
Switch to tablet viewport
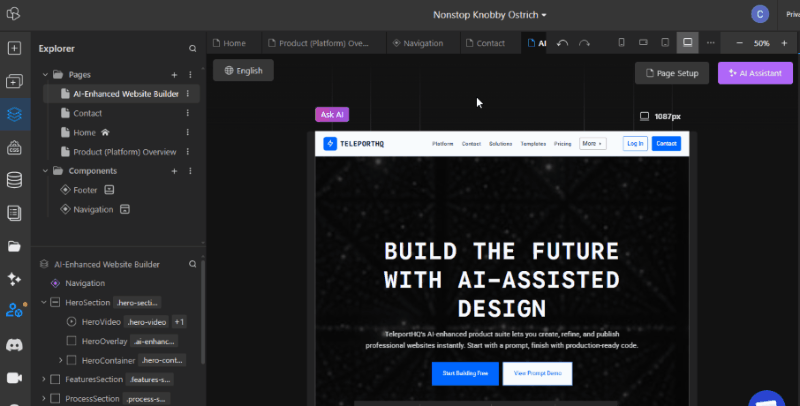pyautogui.click(x=665, y=43)
